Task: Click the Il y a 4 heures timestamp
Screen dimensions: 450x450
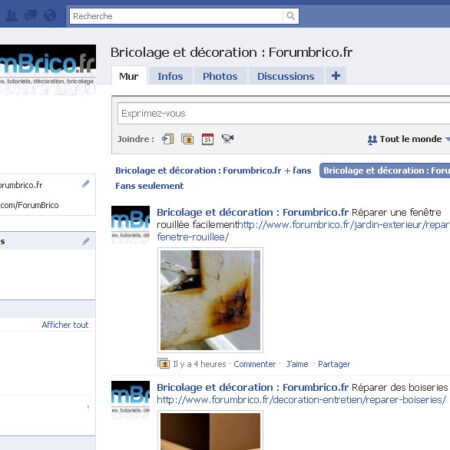Action: click(x=199, y=364)
